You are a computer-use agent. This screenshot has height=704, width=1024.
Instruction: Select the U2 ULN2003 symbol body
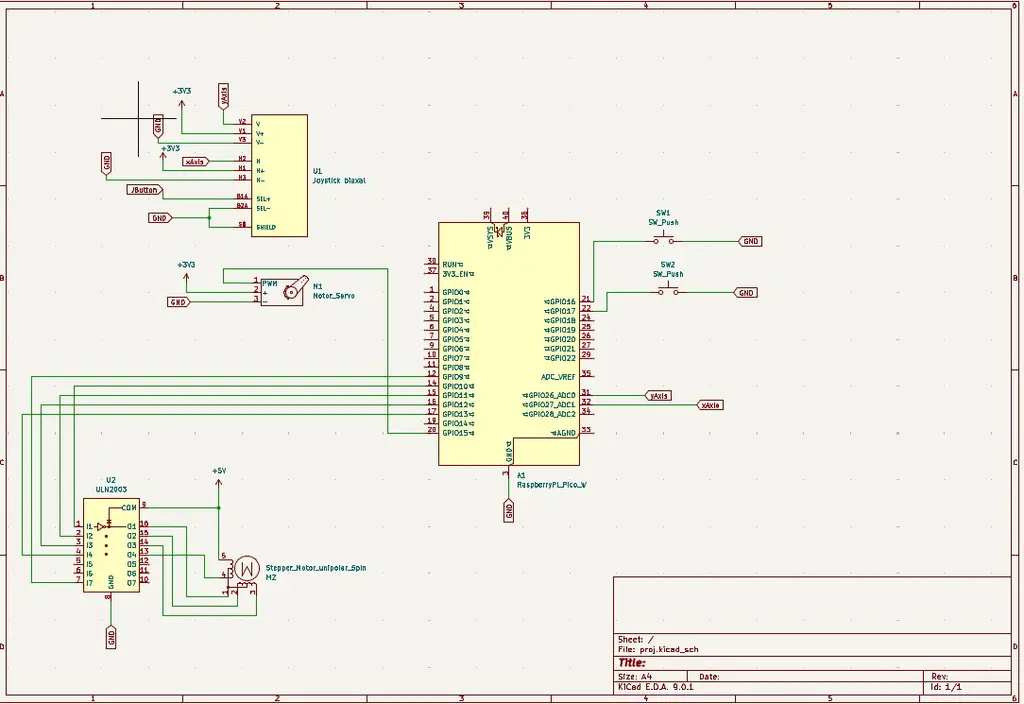tap(111, 545)
